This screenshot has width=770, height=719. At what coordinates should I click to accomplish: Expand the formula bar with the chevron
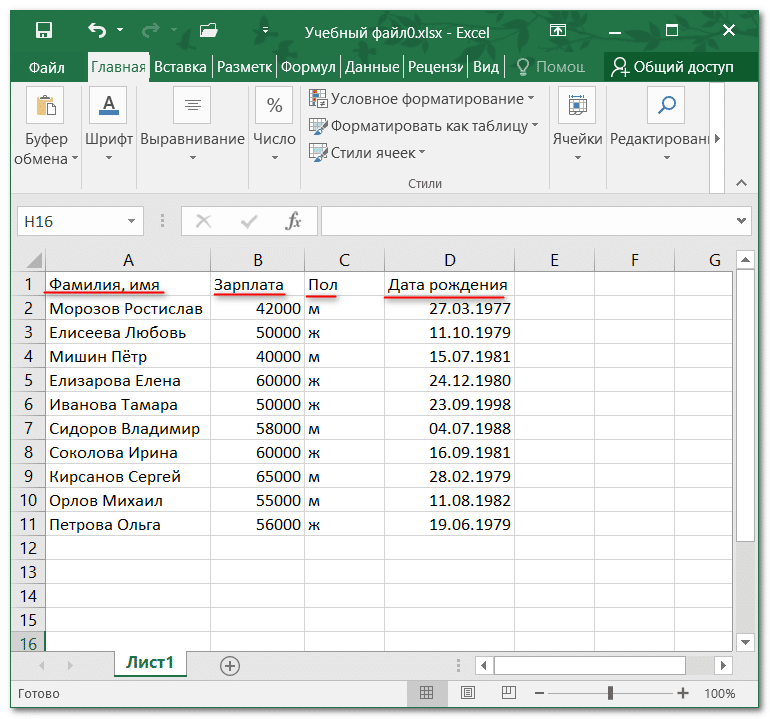click(742, 221)
